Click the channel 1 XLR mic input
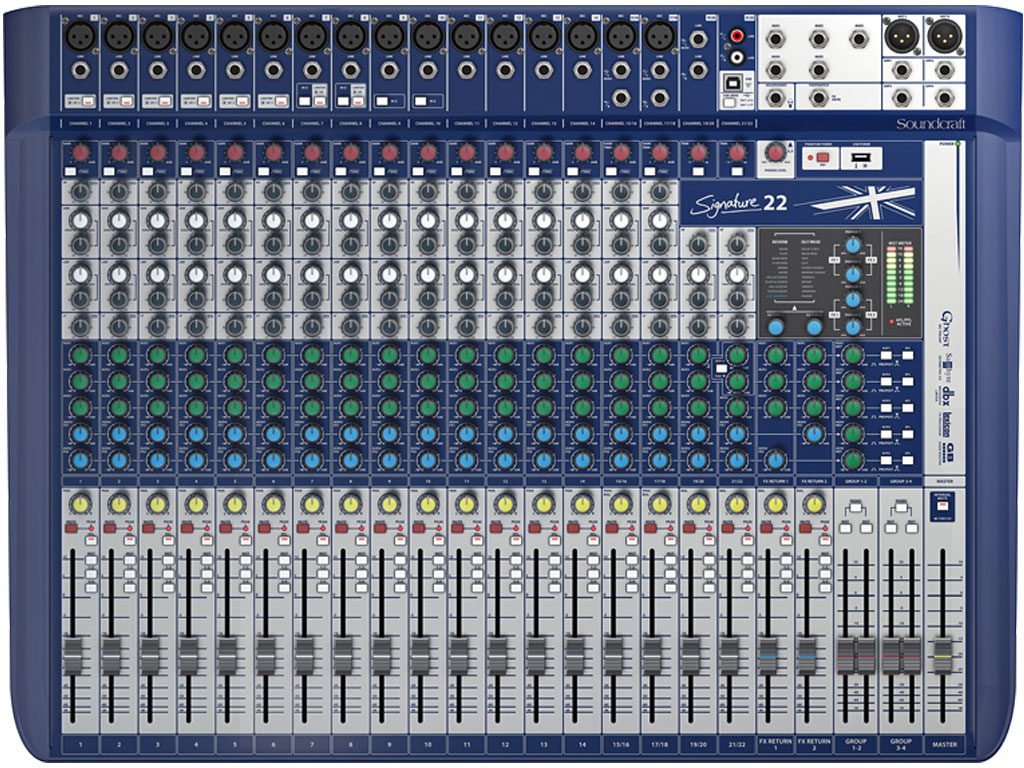This screenshot has width=1024, height=768. [x=81, y=36]
